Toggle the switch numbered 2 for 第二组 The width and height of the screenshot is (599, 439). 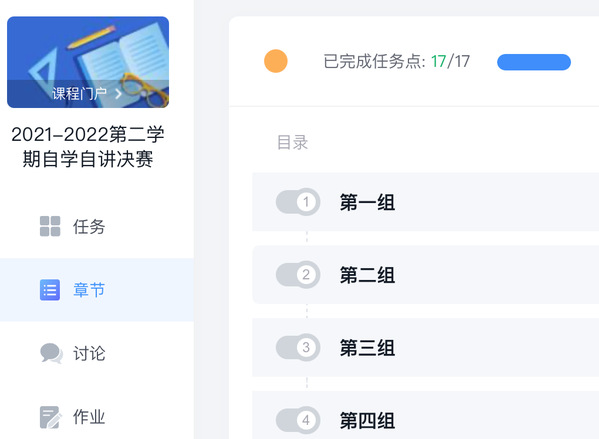click(298, 274)
